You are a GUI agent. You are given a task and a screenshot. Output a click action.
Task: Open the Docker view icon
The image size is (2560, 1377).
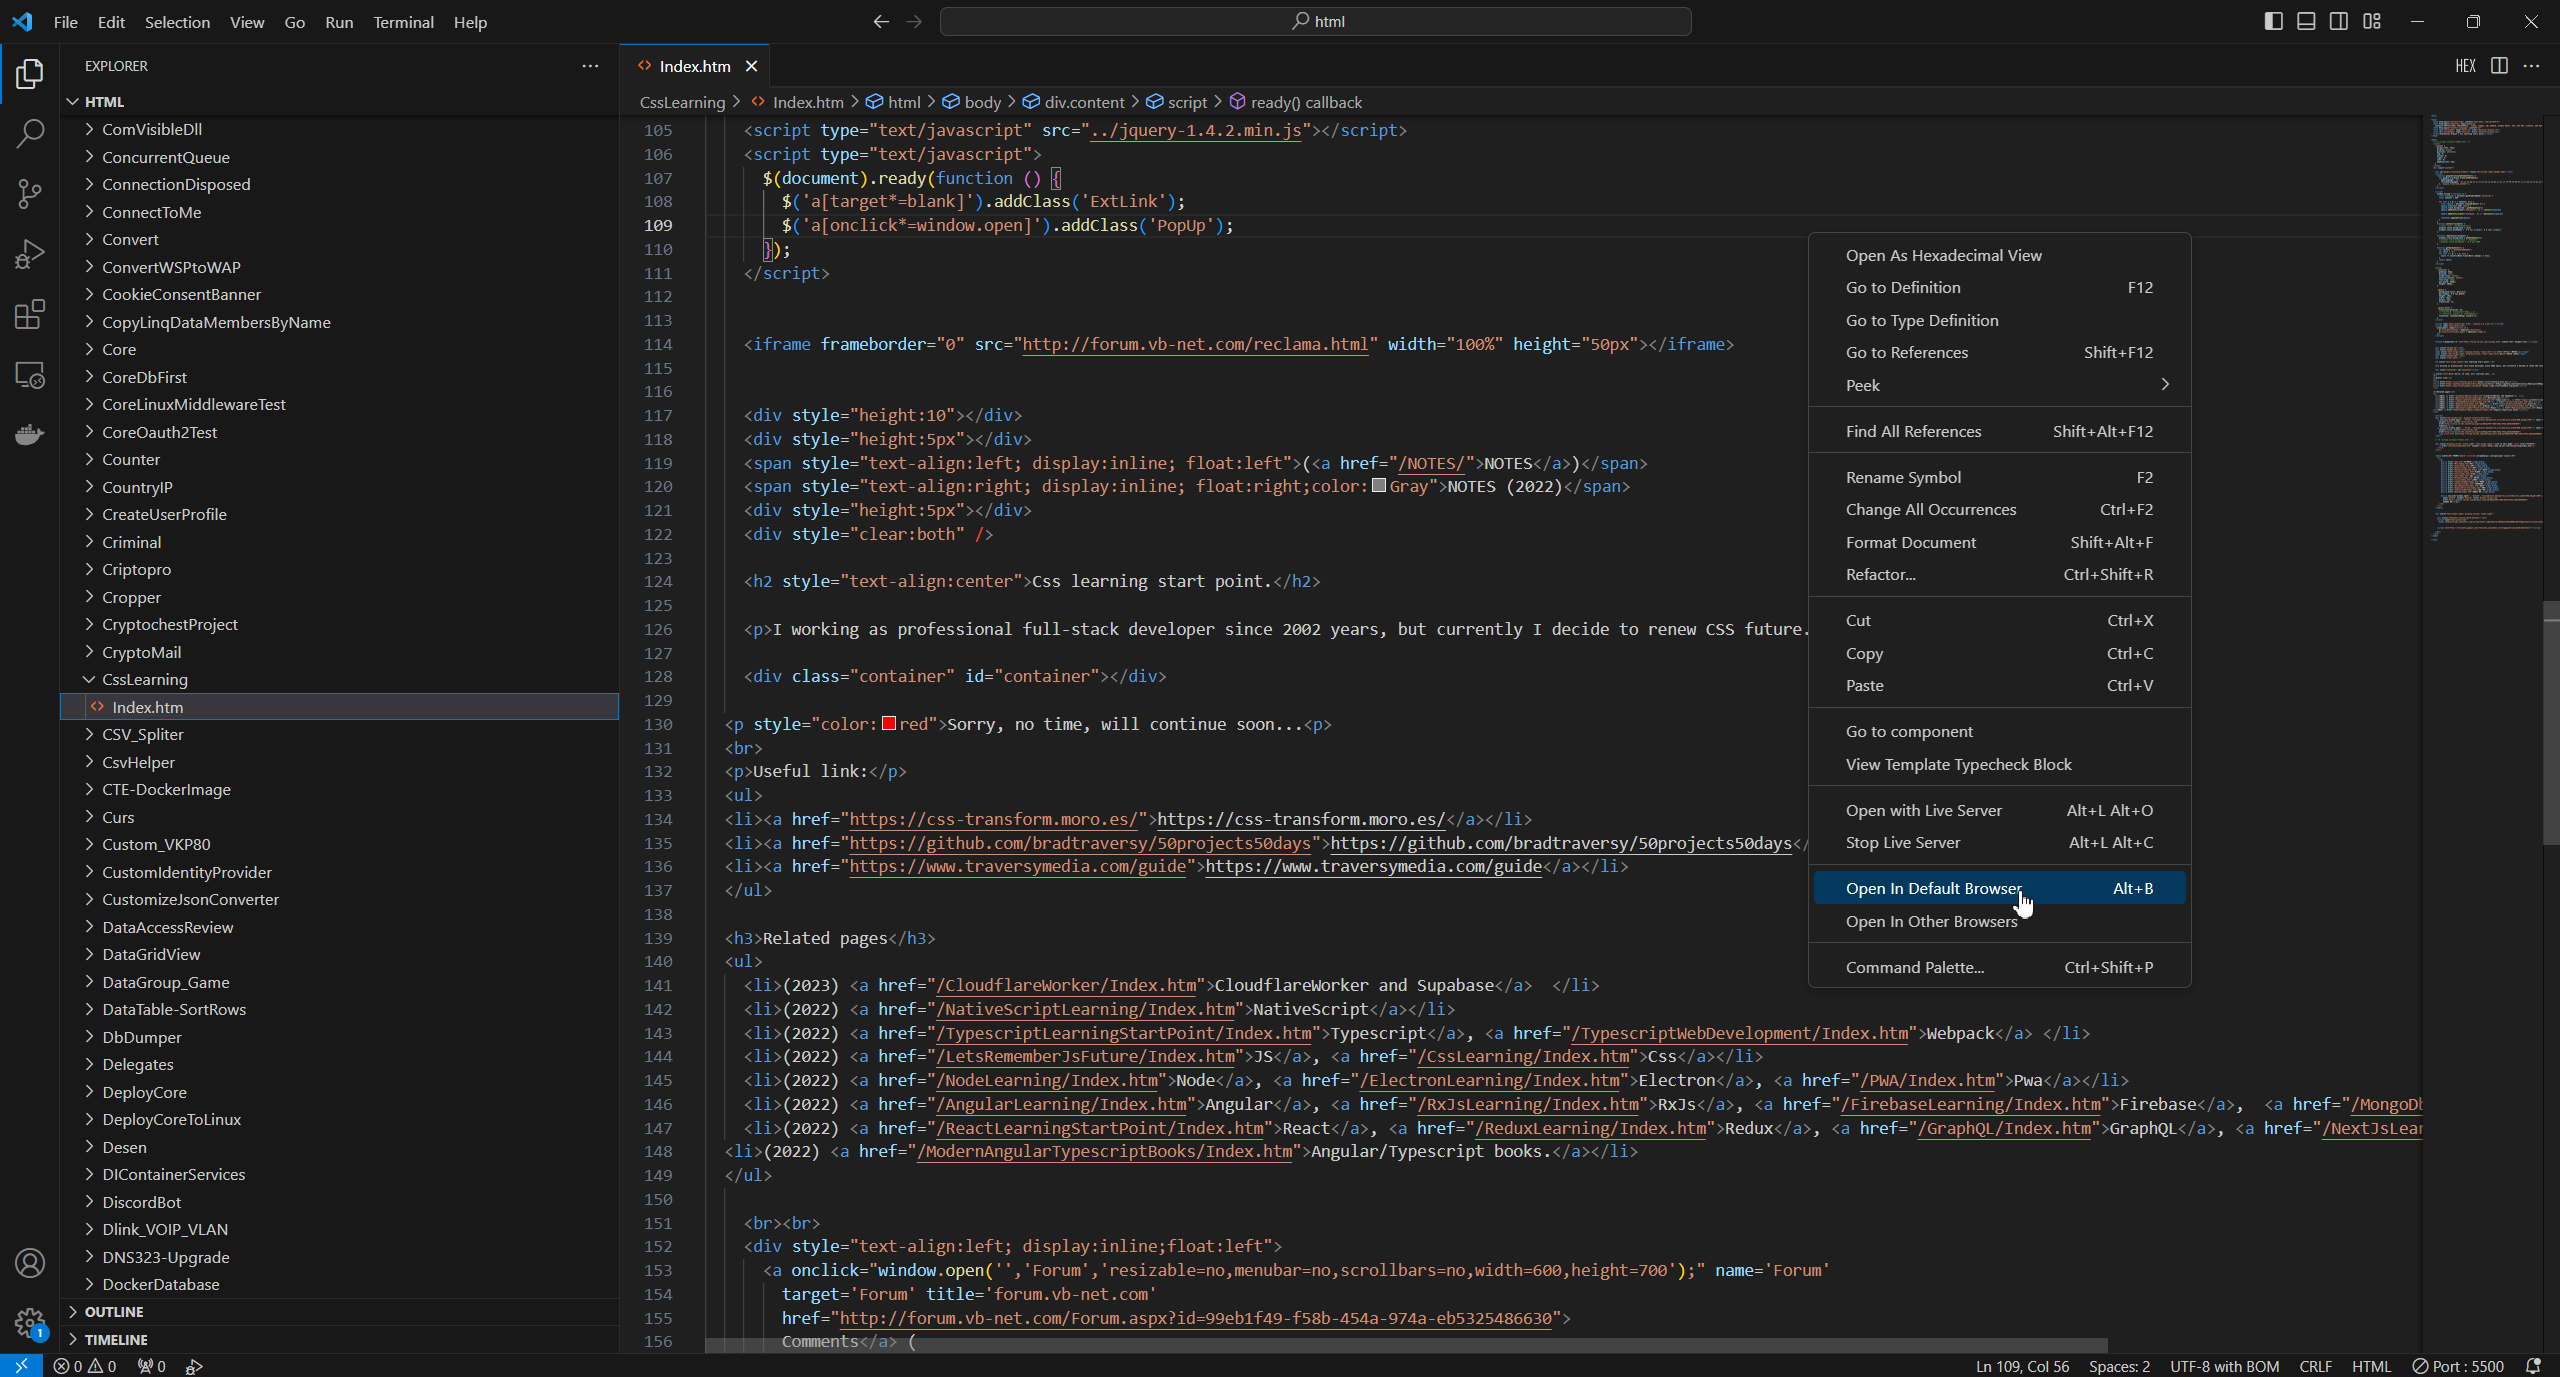(30, 435)
